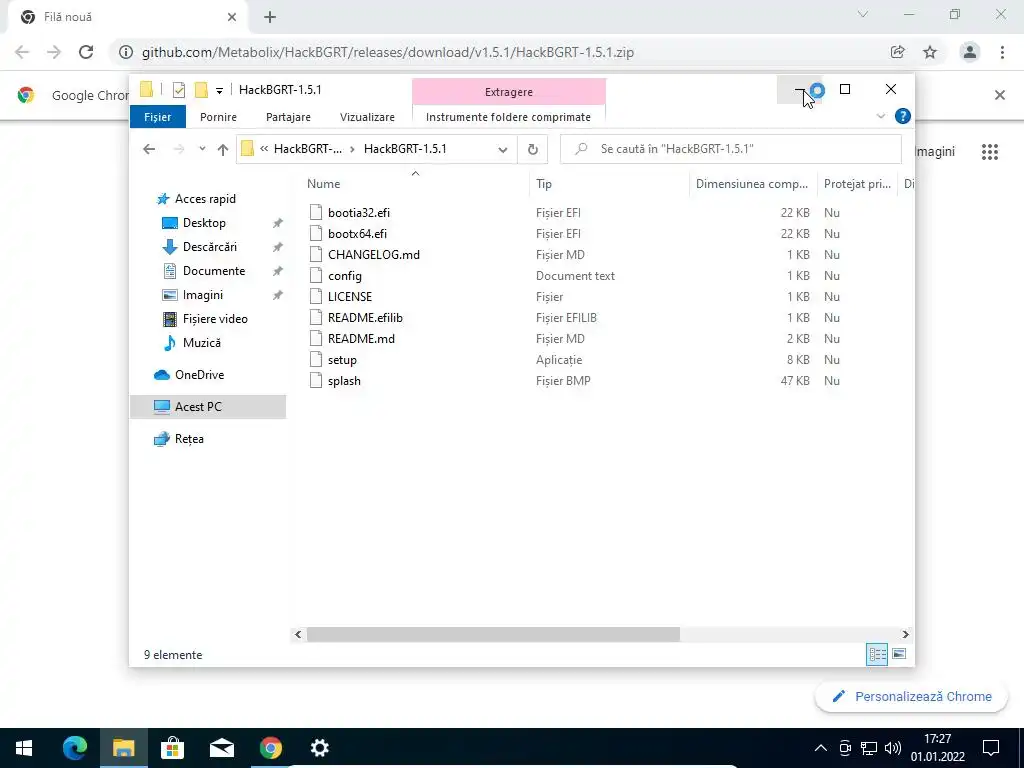Image resolution: width=1024 pixels, height=768 pixels.
Task: Go back in Explorer navigation
Action: coord(149,149)
